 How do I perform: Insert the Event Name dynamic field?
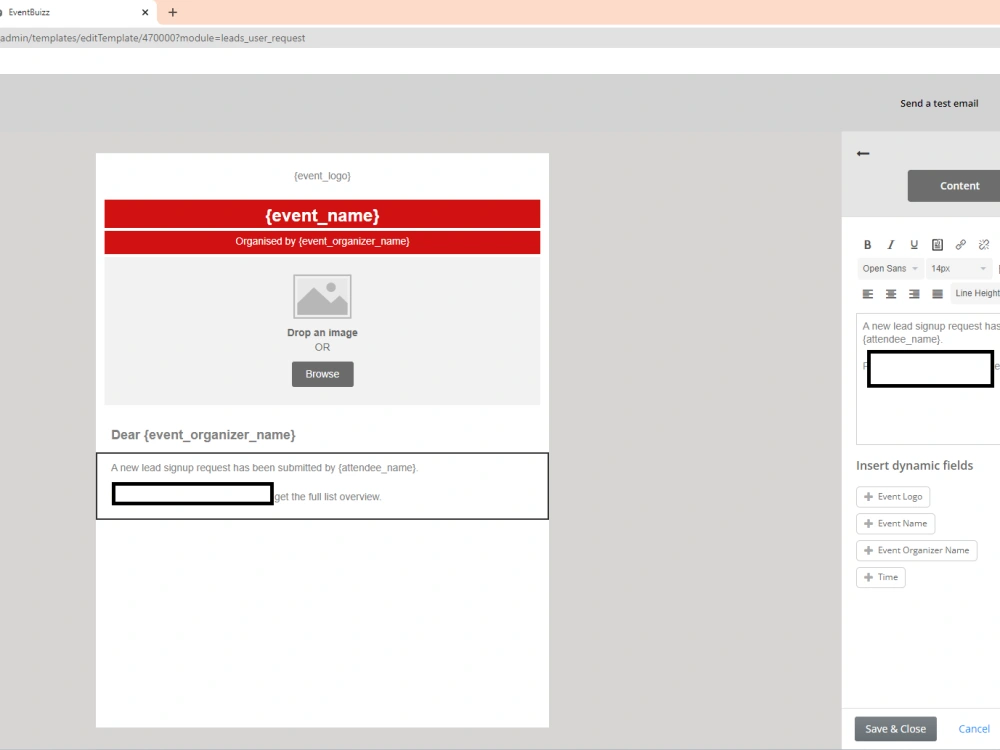point(895,524)
